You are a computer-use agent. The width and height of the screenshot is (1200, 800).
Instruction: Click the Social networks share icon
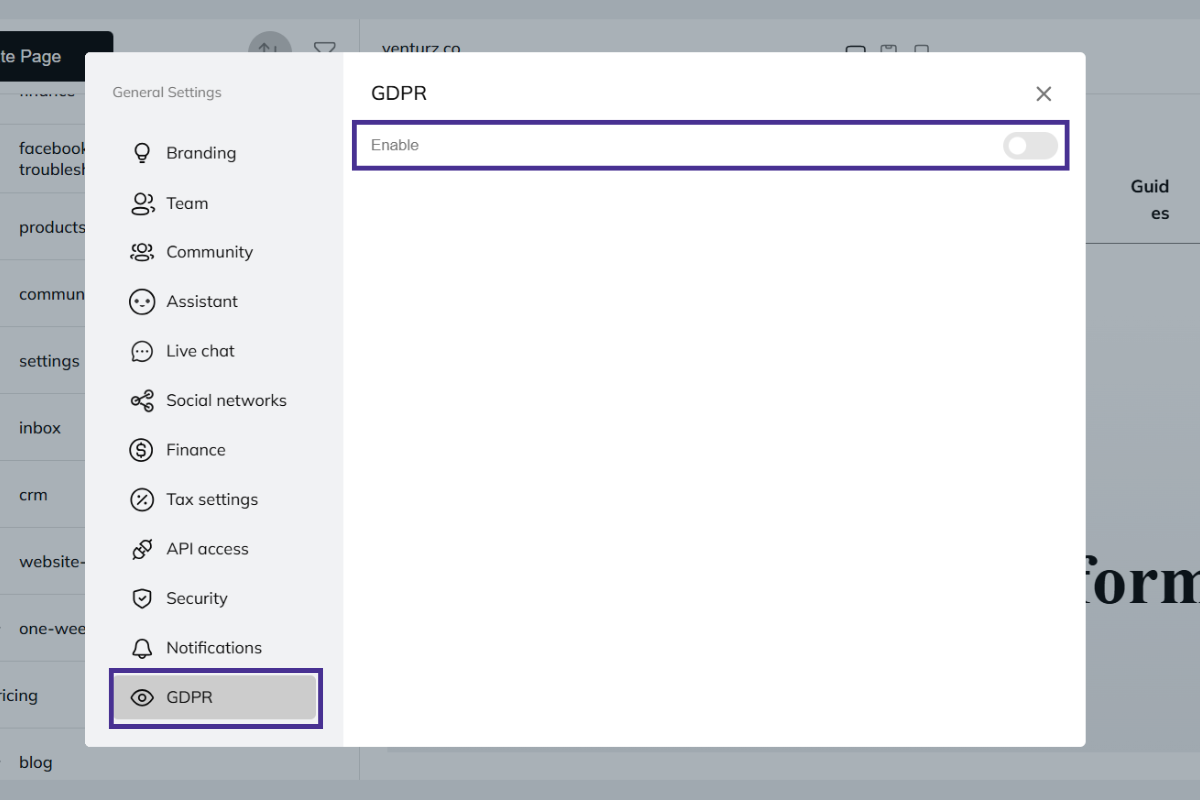tap(142, 401)
